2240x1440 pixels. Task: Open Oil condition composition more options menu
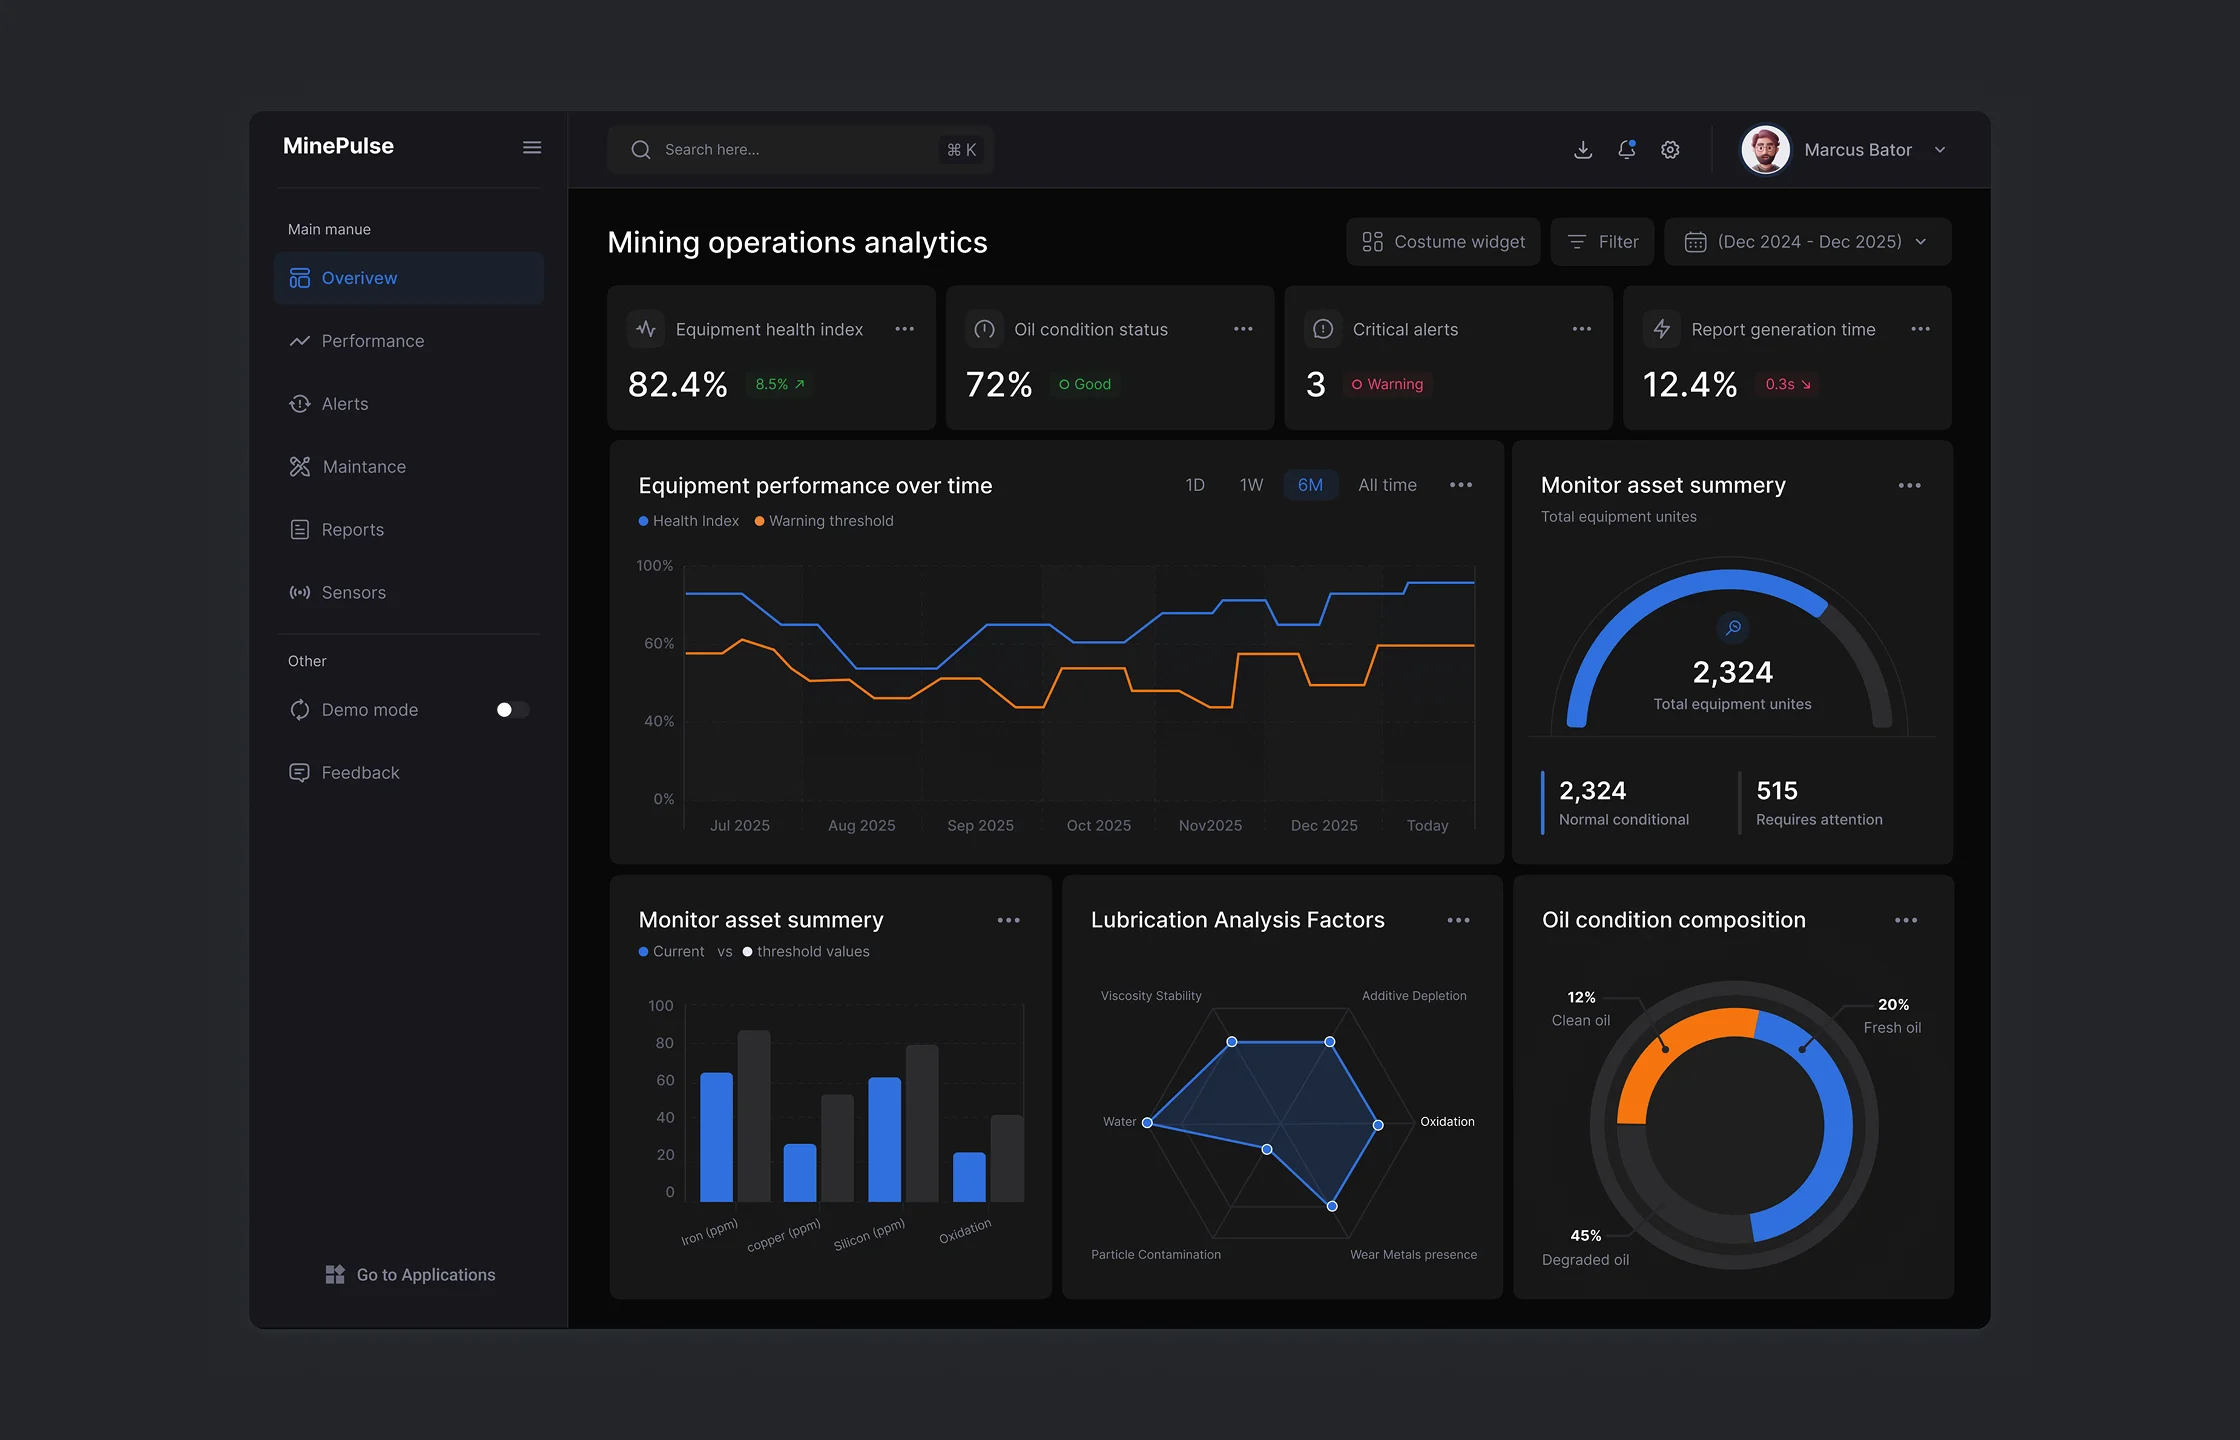tap(1906, 920)
